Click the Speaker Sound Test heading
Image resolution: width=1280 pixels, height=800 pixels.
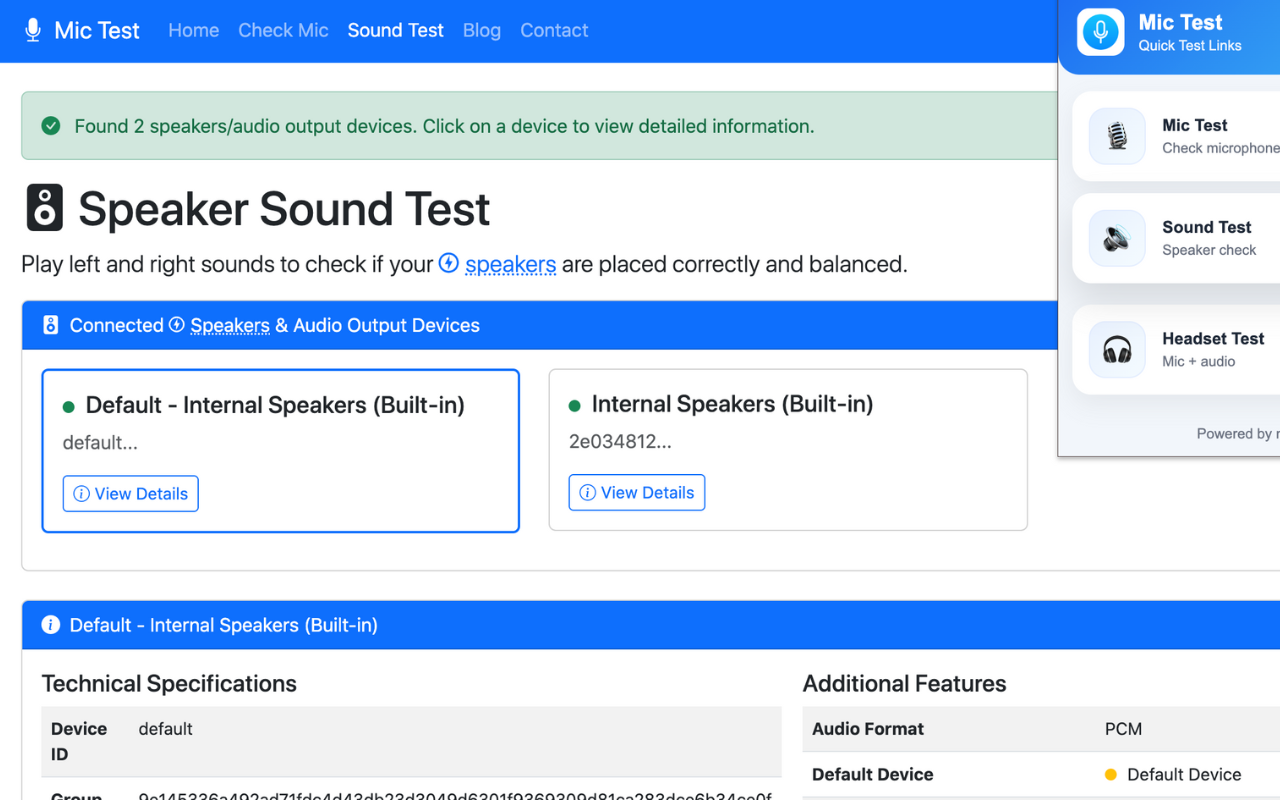[284, 209]
